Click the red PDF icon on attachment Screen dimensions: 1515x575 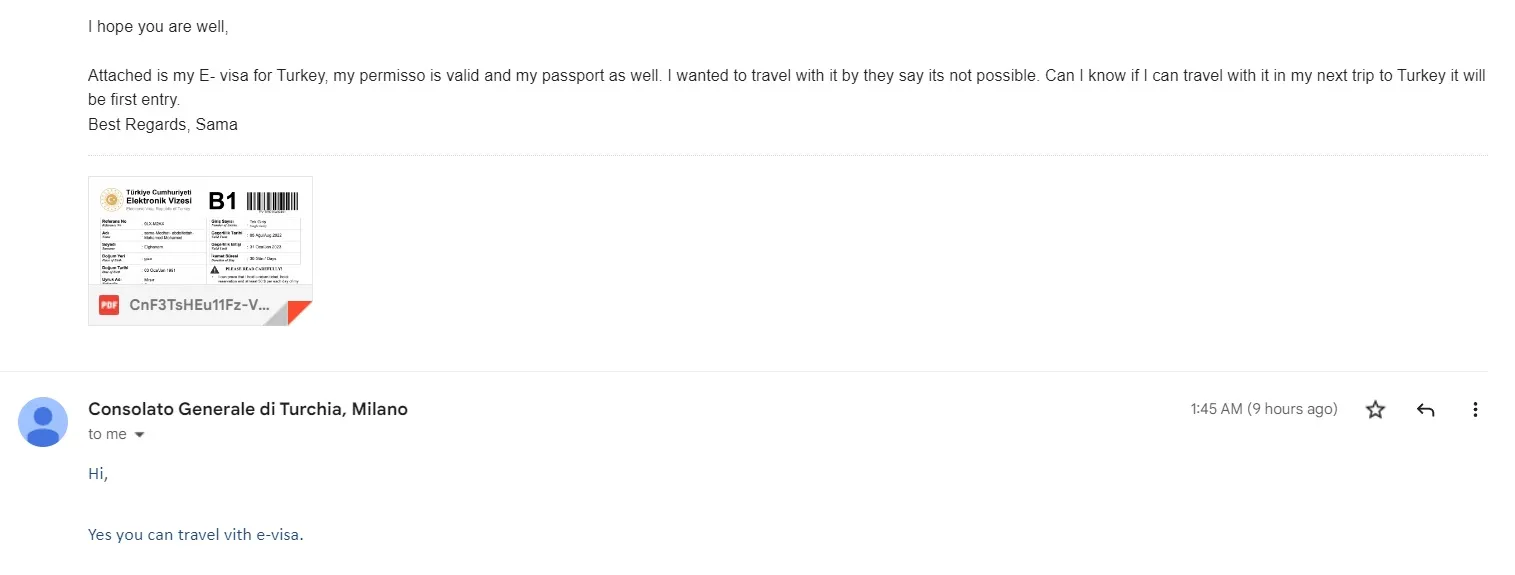(x=109, y=305)
